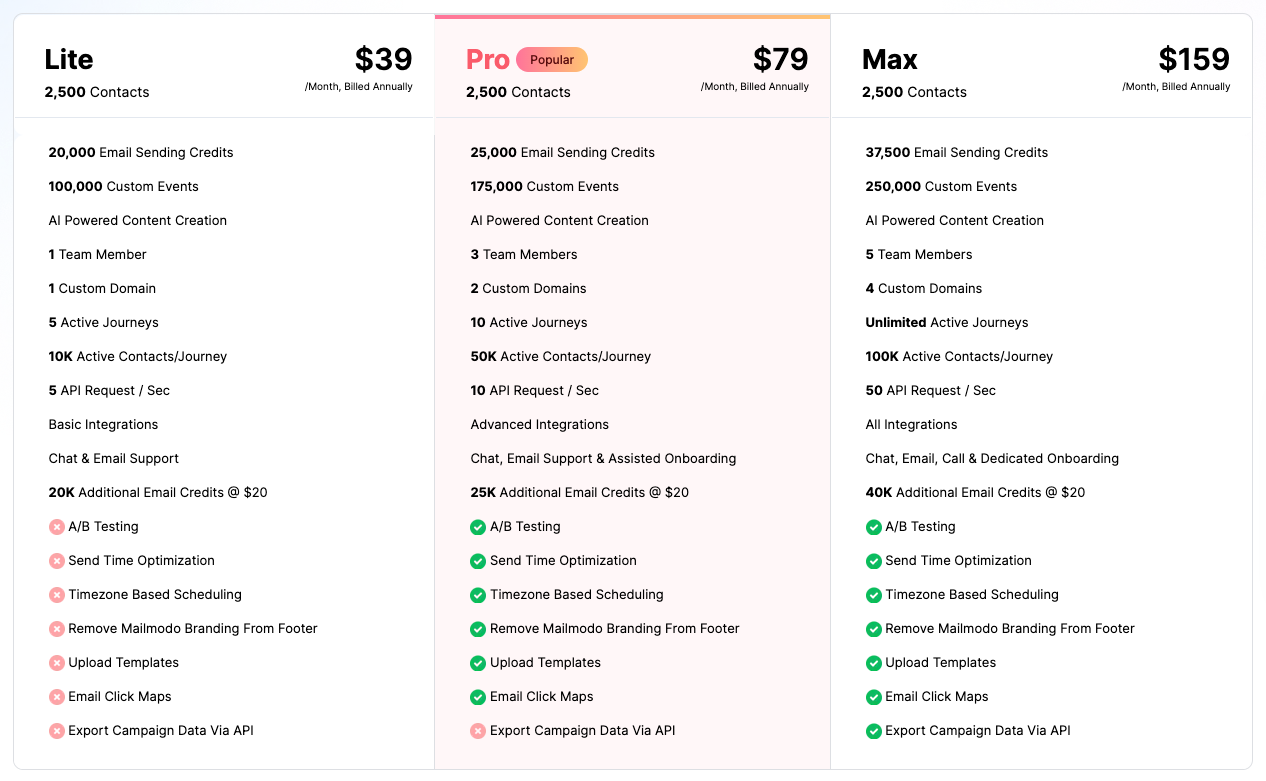Click Pro plan's Advanced Integrations text
The width and height of the screenshot is (1266, 781).
[x=539, y=425]
